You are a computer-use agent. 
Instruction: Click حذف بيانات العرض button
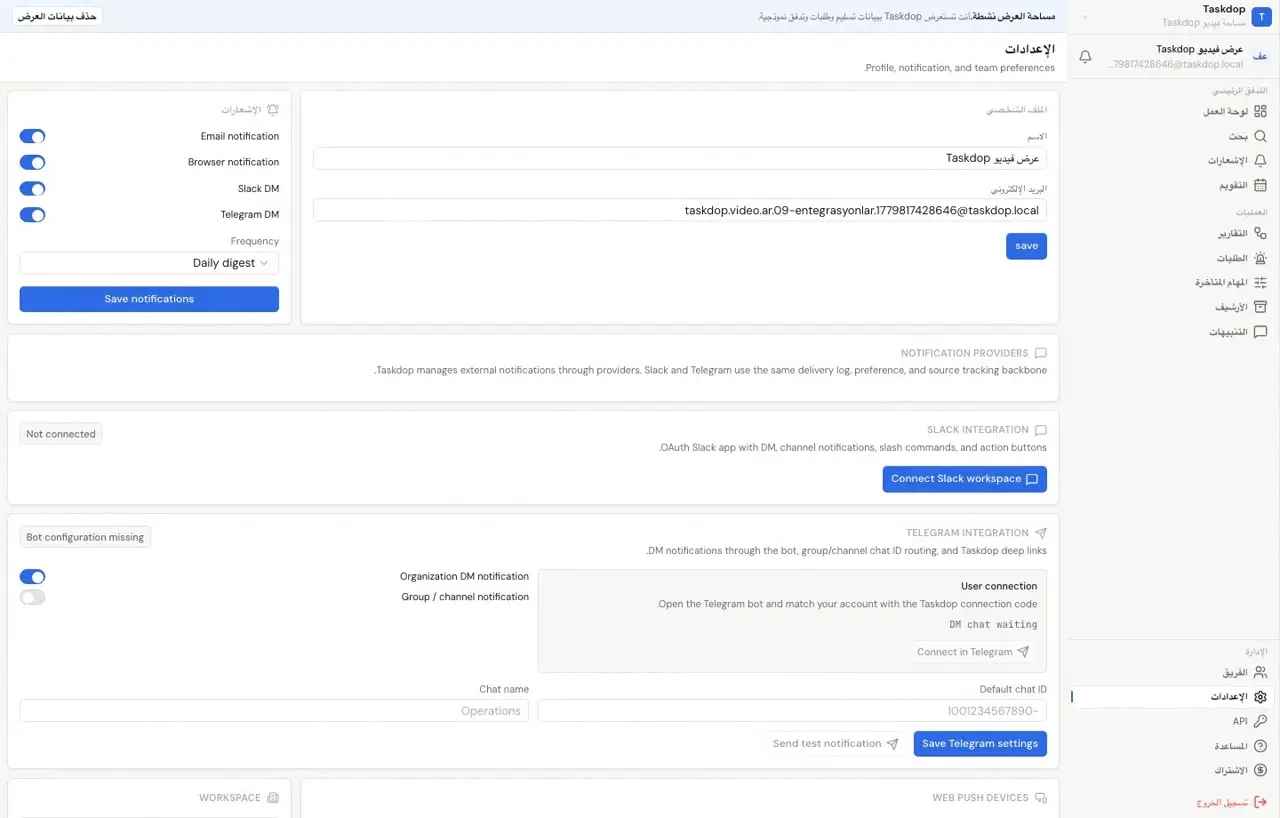click(x=57, y=16)
